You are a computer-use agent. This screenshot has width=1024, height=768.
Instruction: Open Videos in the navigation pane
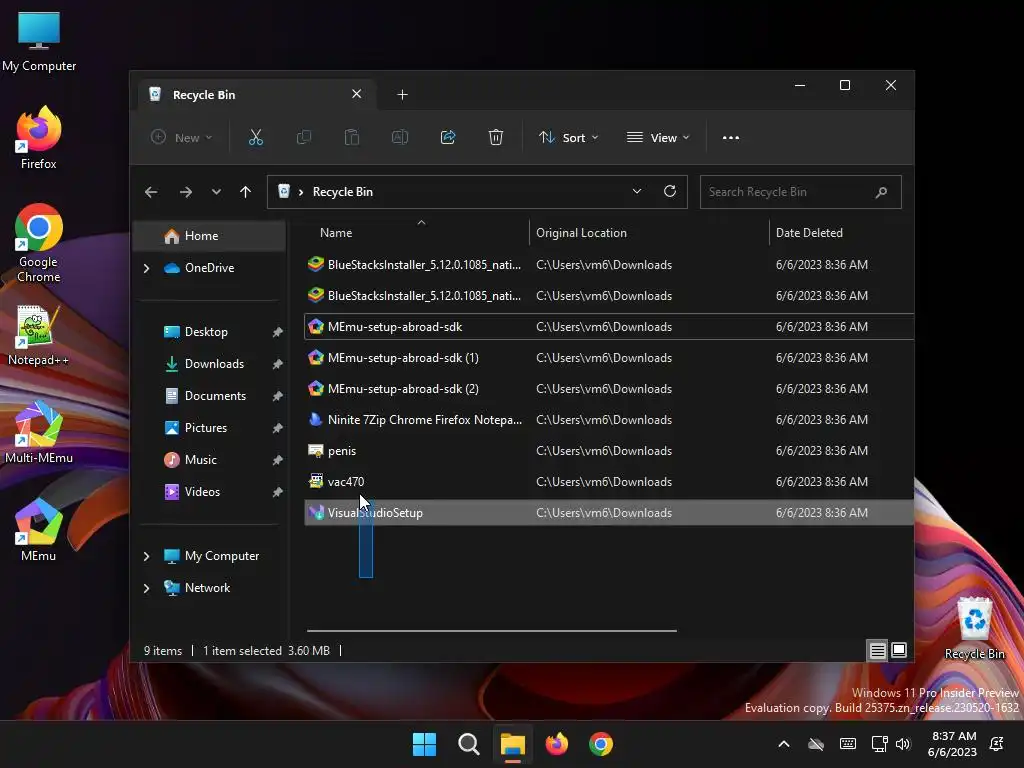[x=202, y=492]
